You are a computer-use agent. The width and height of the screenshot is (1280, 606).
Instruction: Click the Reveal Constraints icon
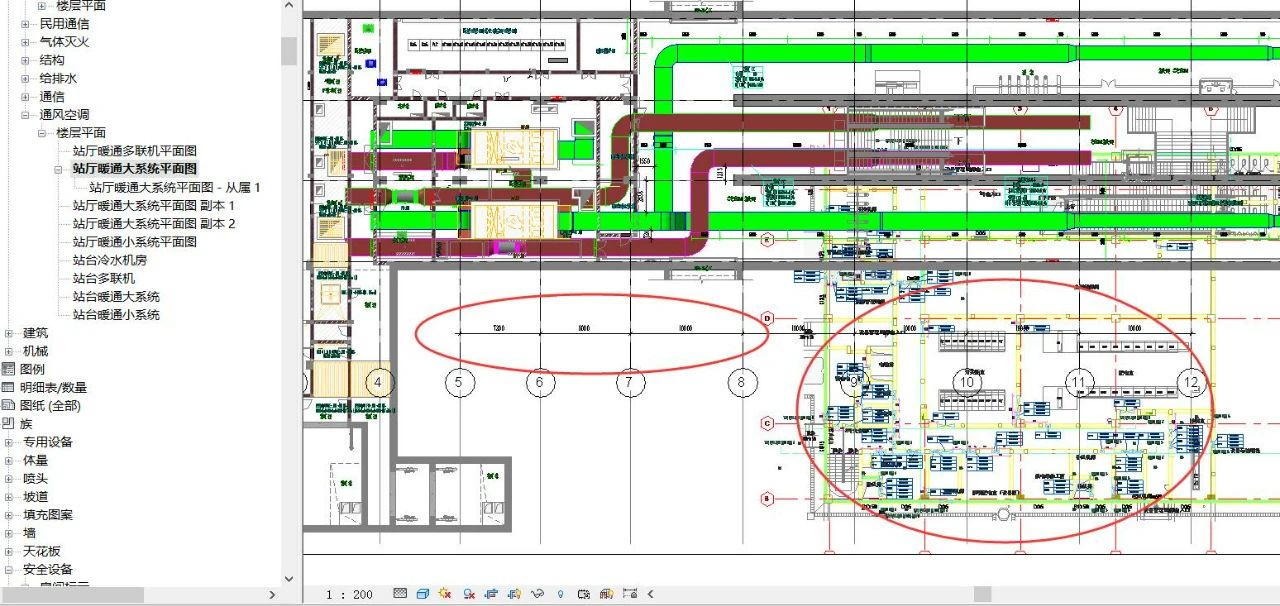click(630, 594)
